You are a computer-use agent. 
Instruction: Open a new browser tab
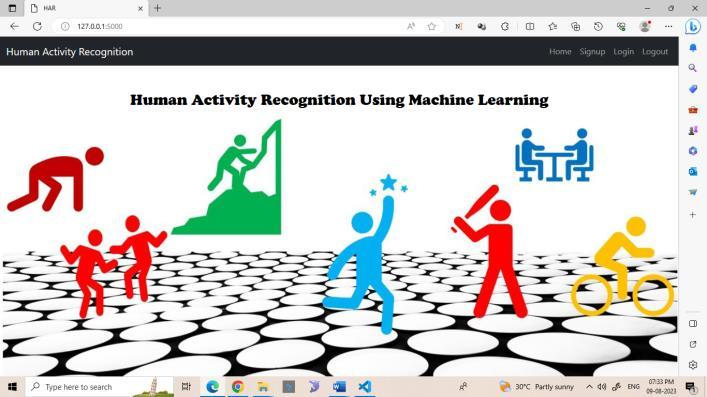(157, 8)
